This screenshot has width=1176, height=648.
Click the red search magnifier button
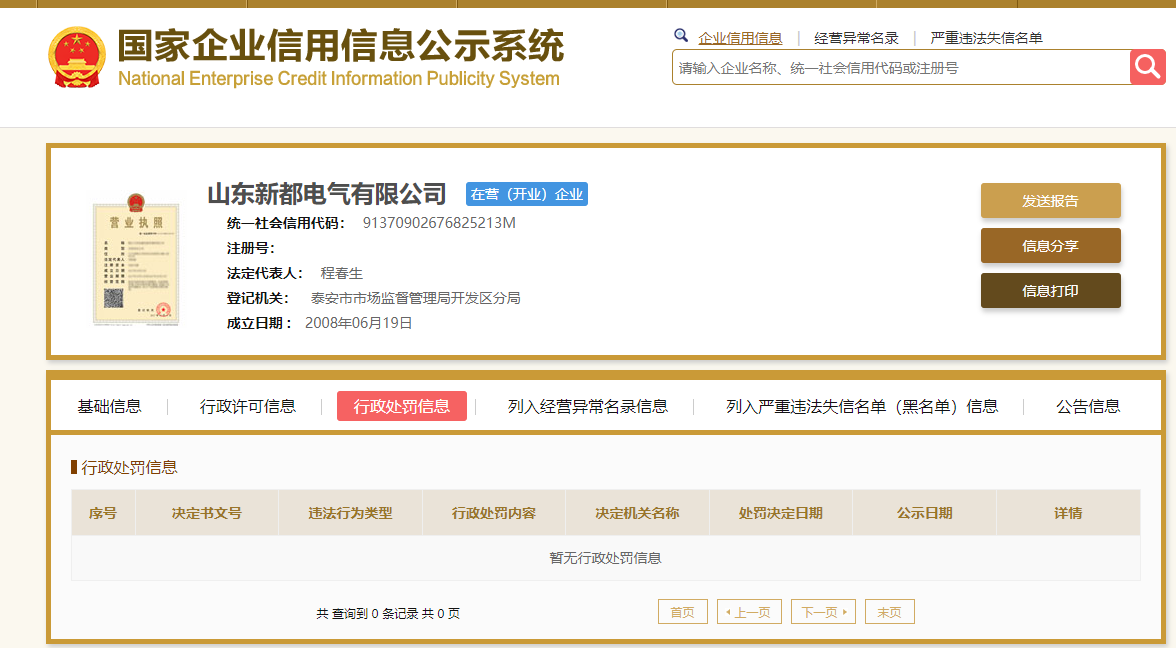pyautogui.click(x=1148, y=68)
